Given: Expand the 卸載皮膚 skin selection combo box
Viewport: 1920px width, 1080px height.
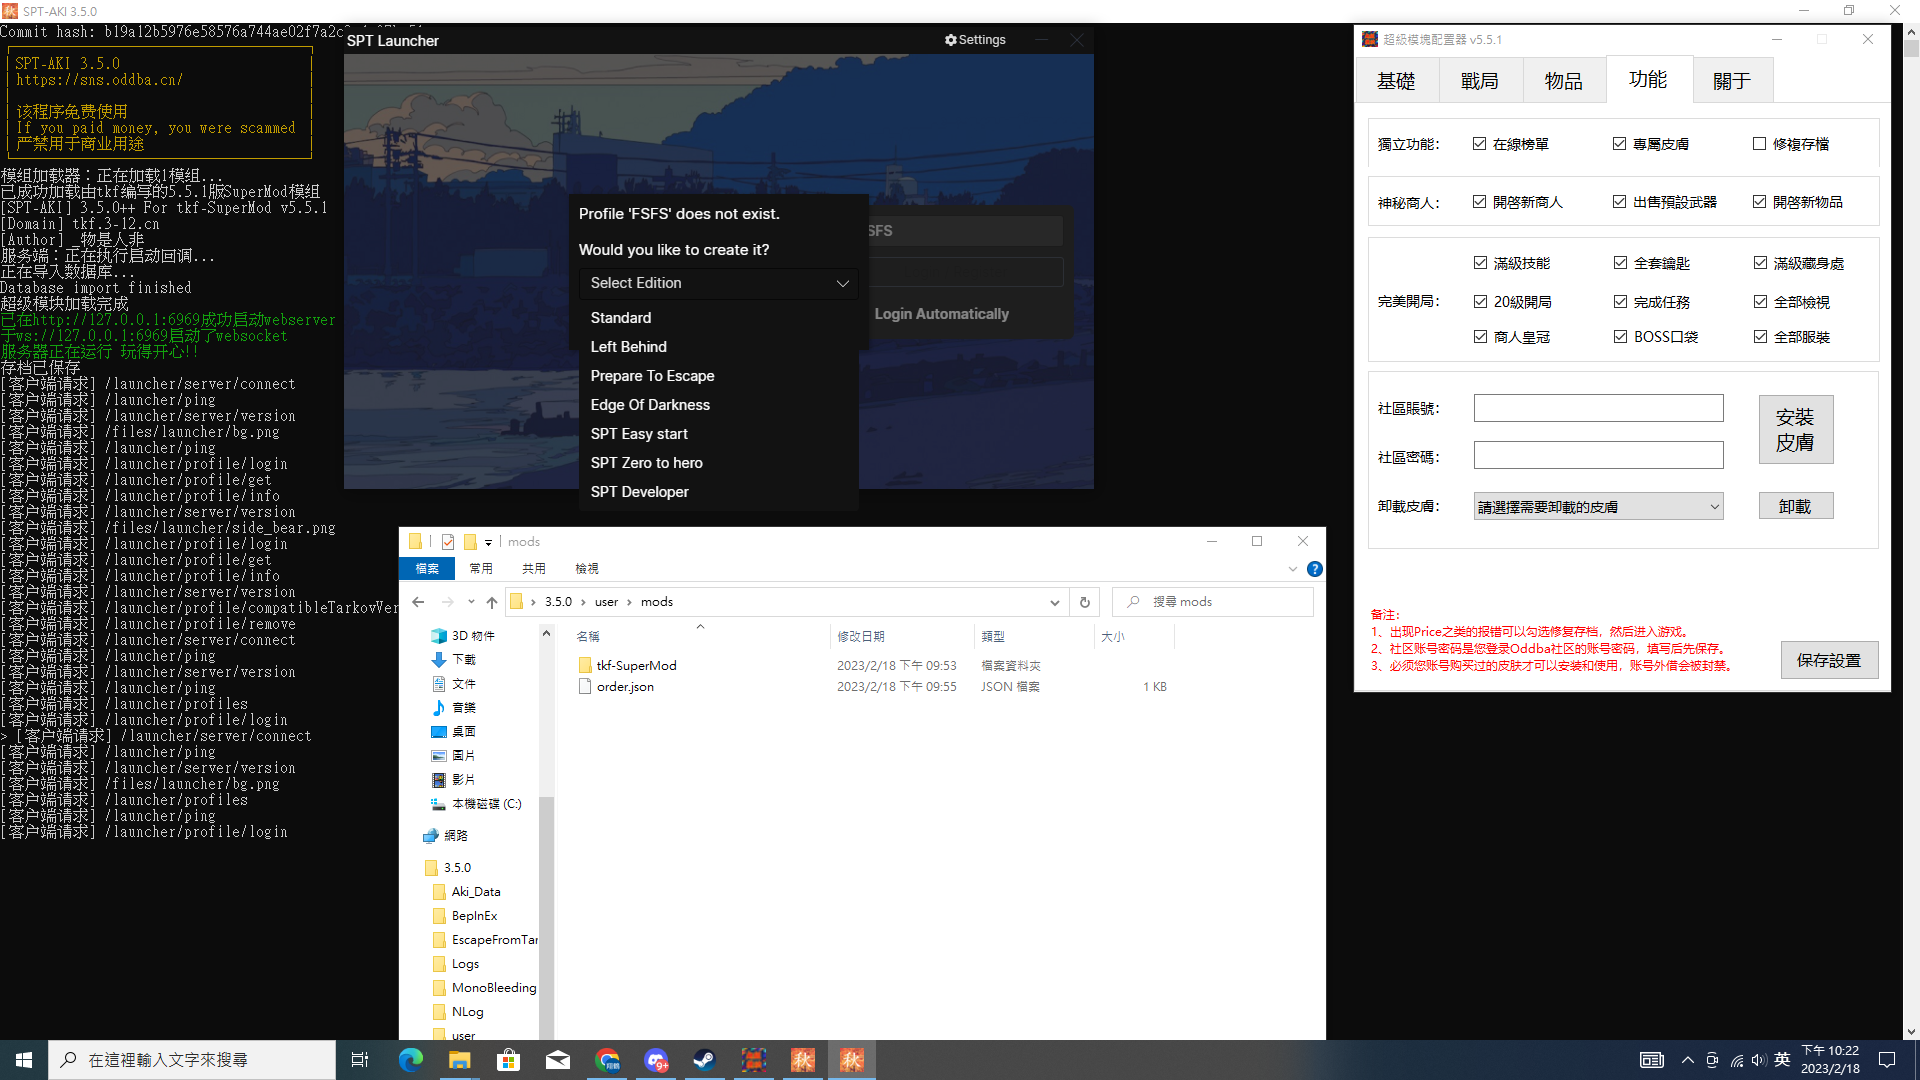Looking at the screenshot, I should [1598, 507].
